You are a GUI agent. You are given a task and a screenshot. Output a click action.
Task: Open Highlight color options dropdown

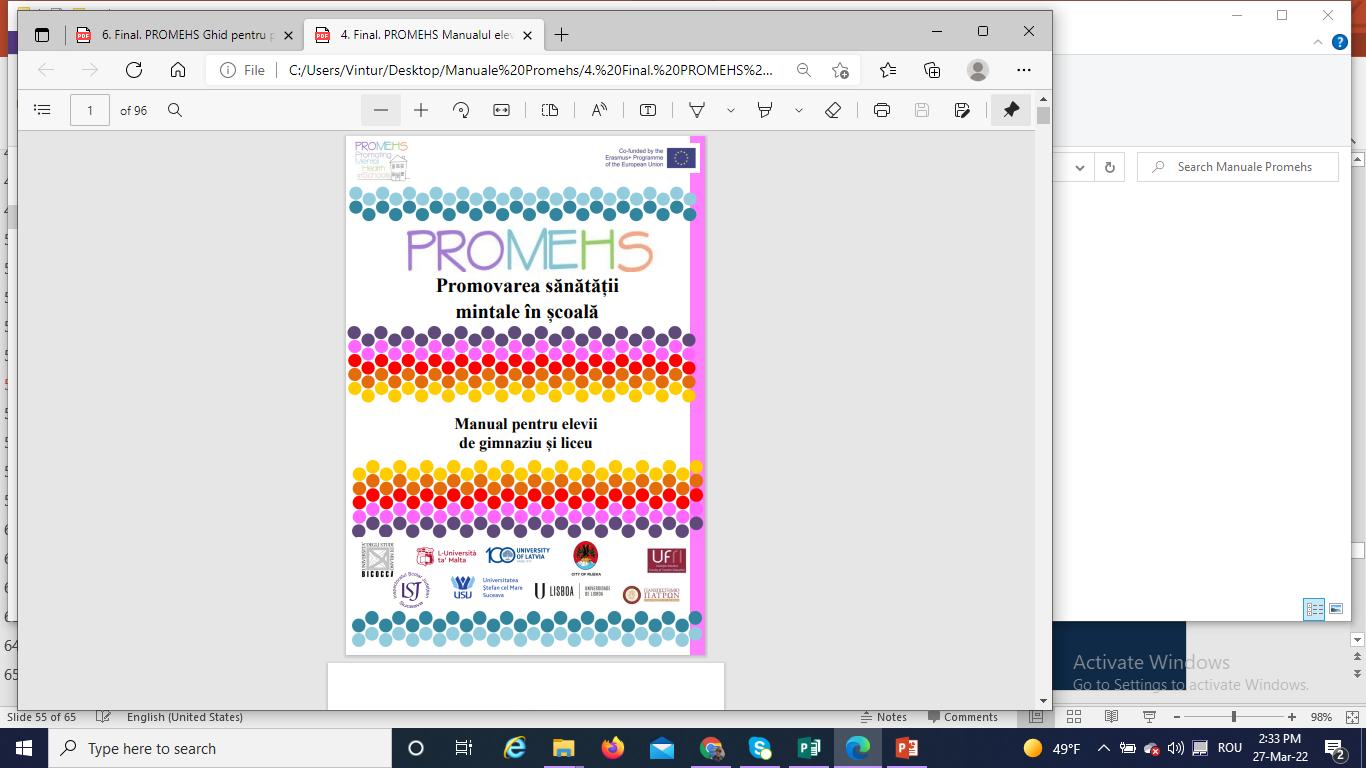click(x=798, y=110)
